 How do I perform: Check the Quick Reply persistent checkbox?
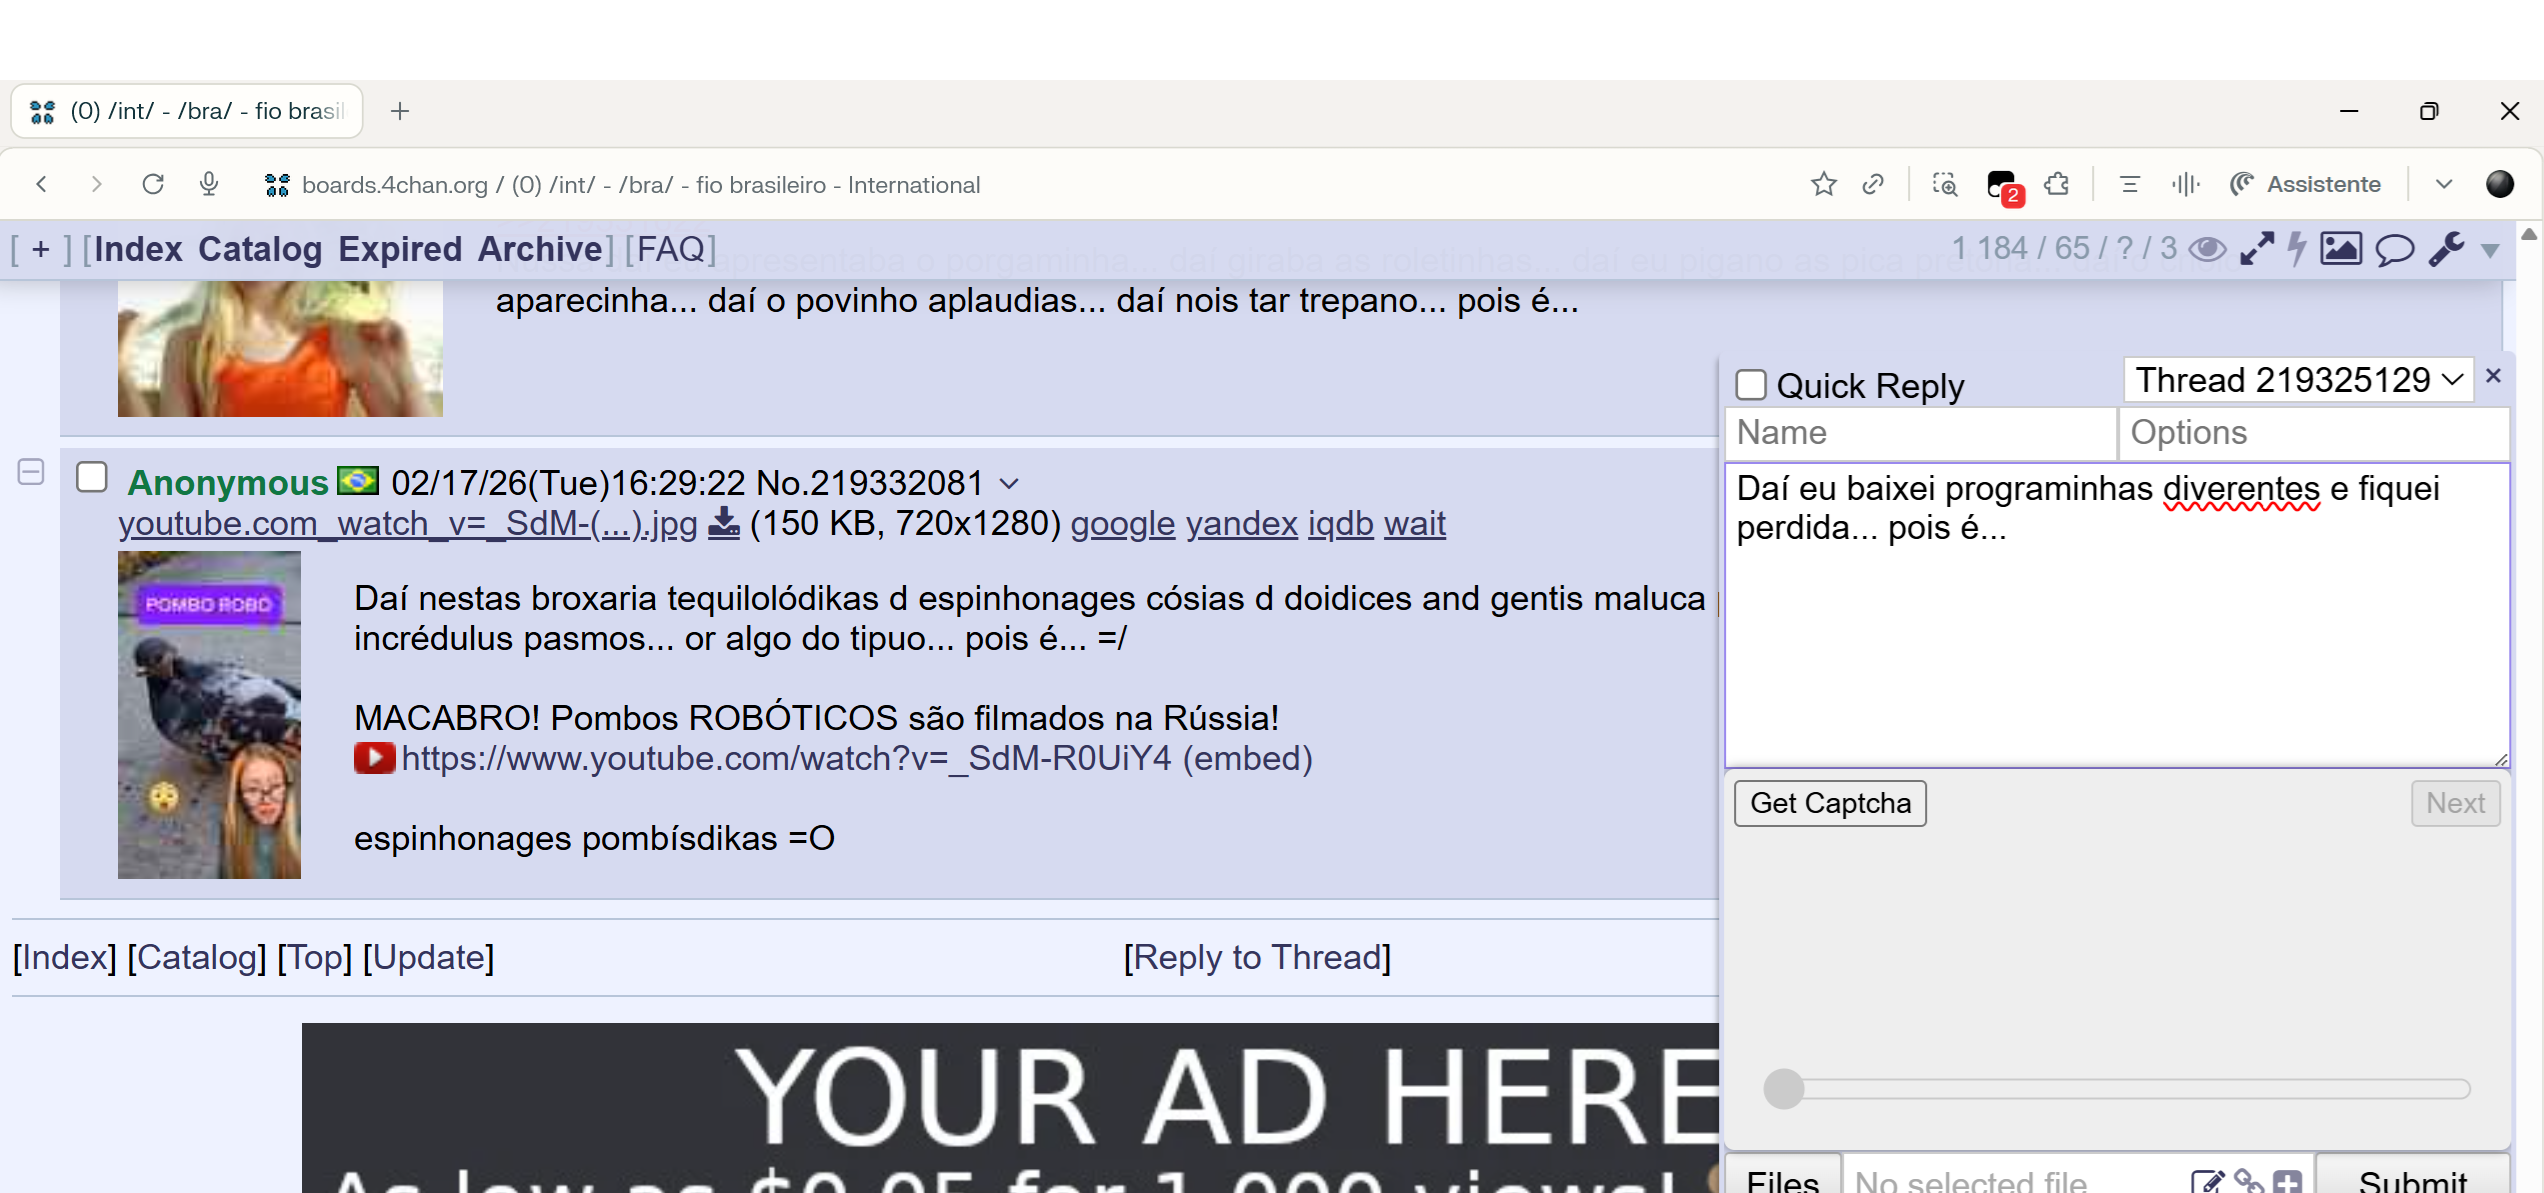point(1751,385)
